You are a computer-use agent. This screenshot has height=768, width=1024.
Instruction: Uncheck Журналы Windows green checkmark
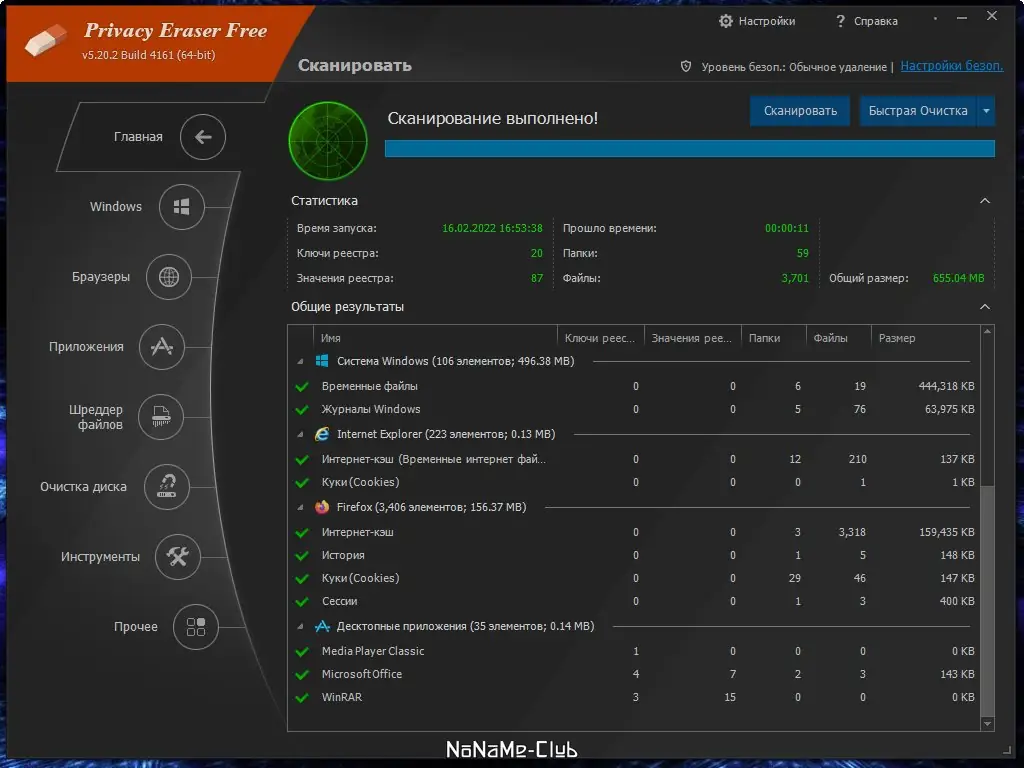coord(302,409)
